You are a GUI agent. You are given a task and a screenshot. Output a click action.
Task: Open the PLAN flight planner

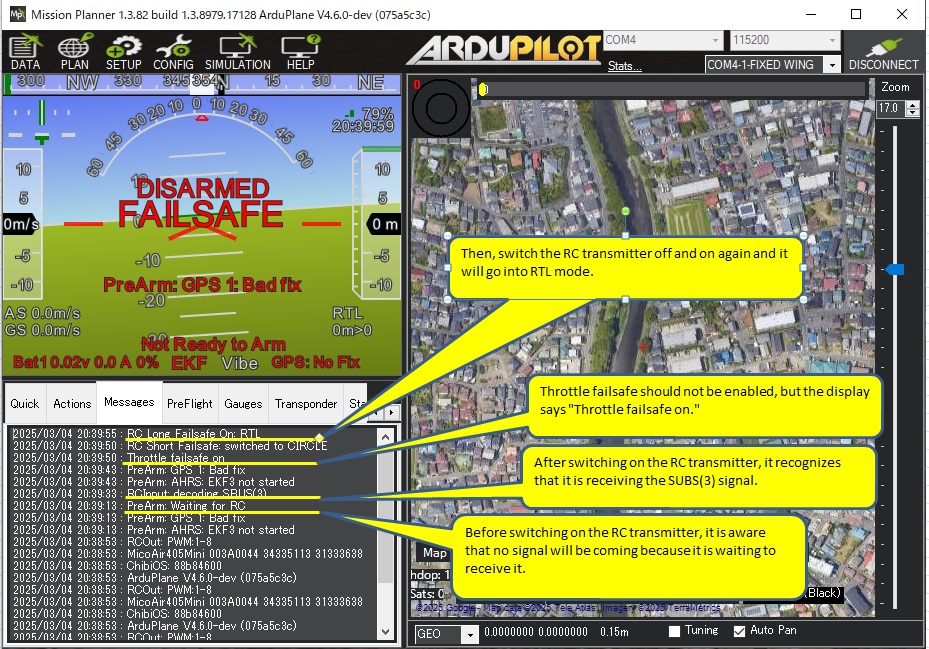click(x=75, y=52)
